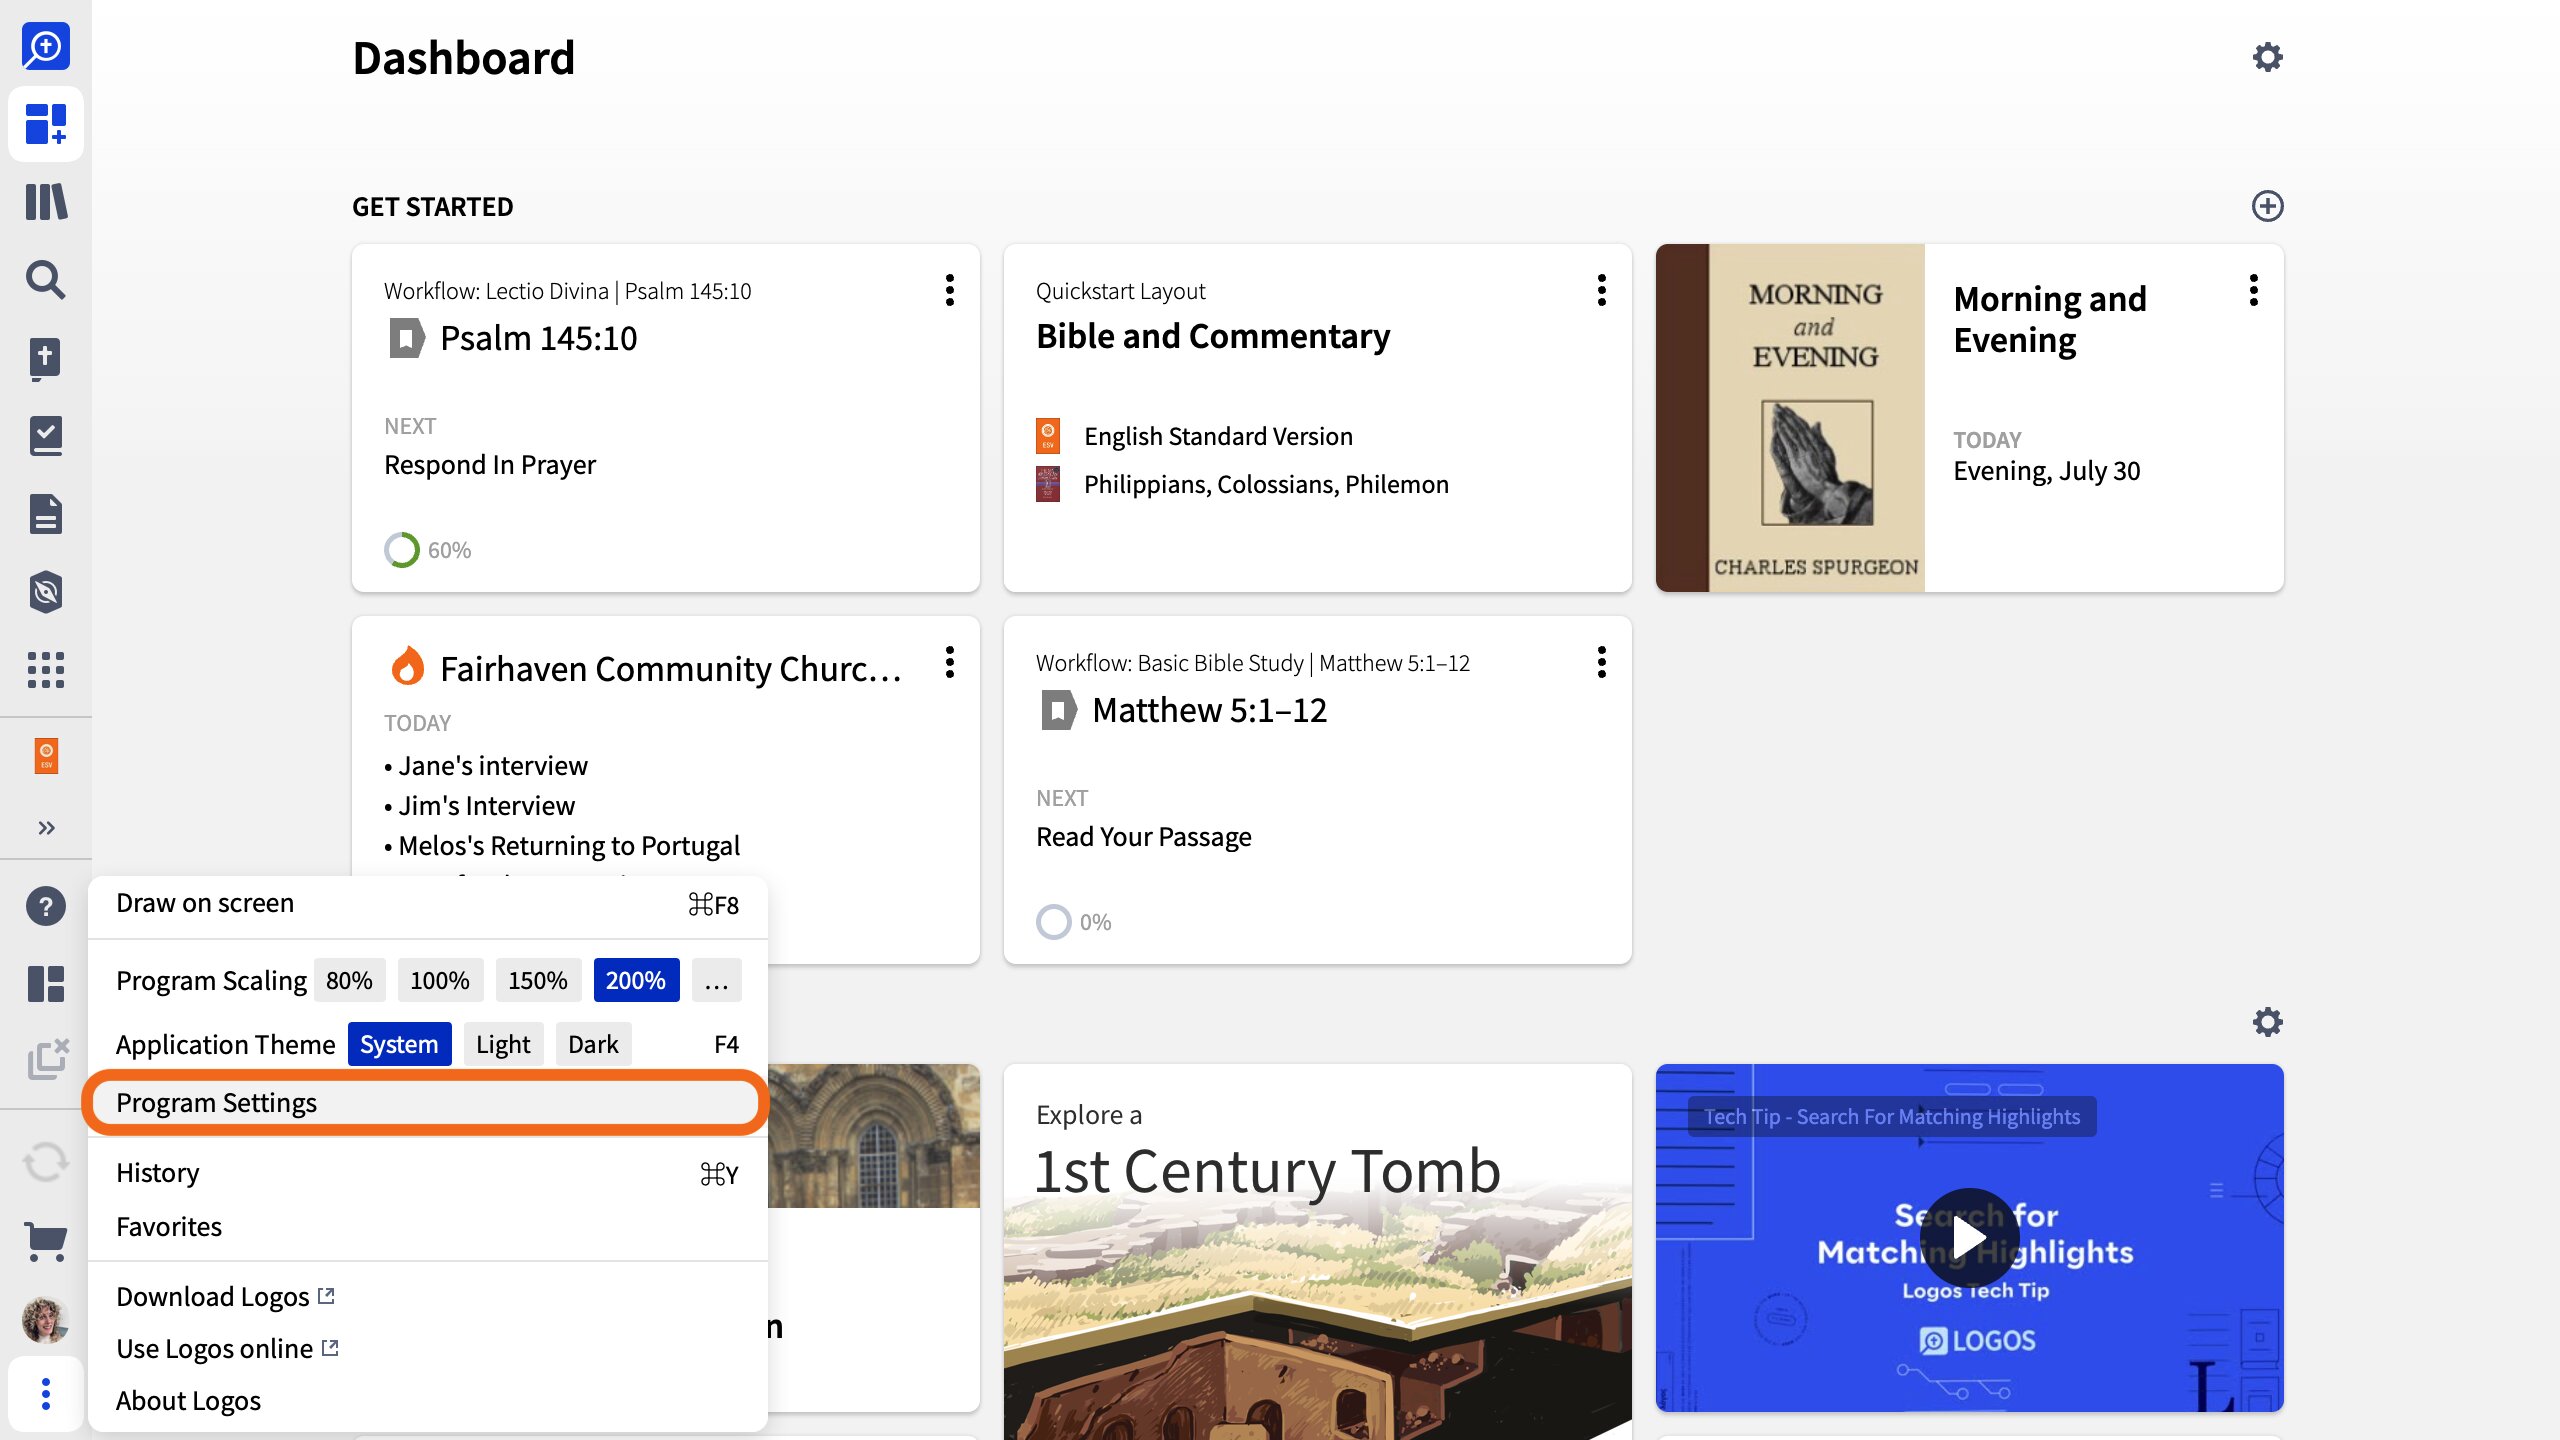This screenshot has height=1440, width=2560.
Task: Click the three-dot More menu in sidebar
Action: coord(46,1394)
